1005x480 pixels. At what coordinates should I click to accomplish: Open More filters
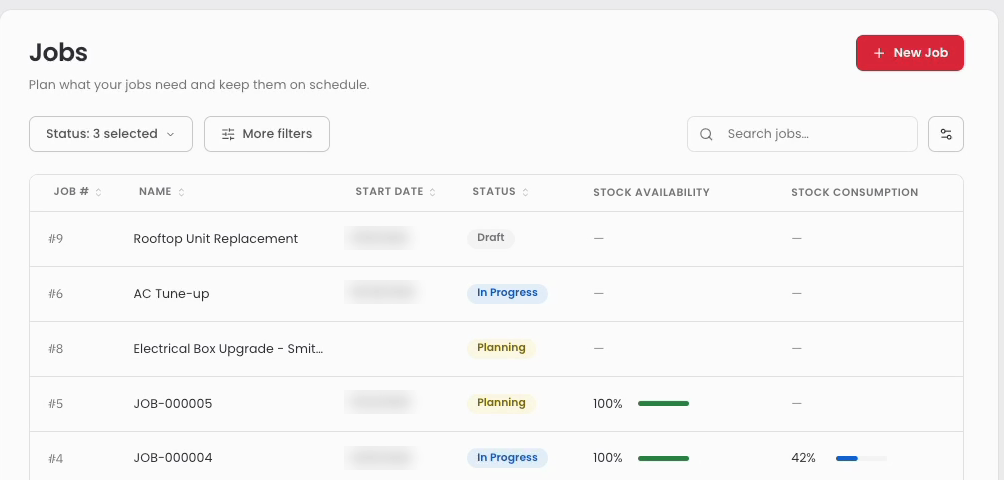tap(267, 134)
